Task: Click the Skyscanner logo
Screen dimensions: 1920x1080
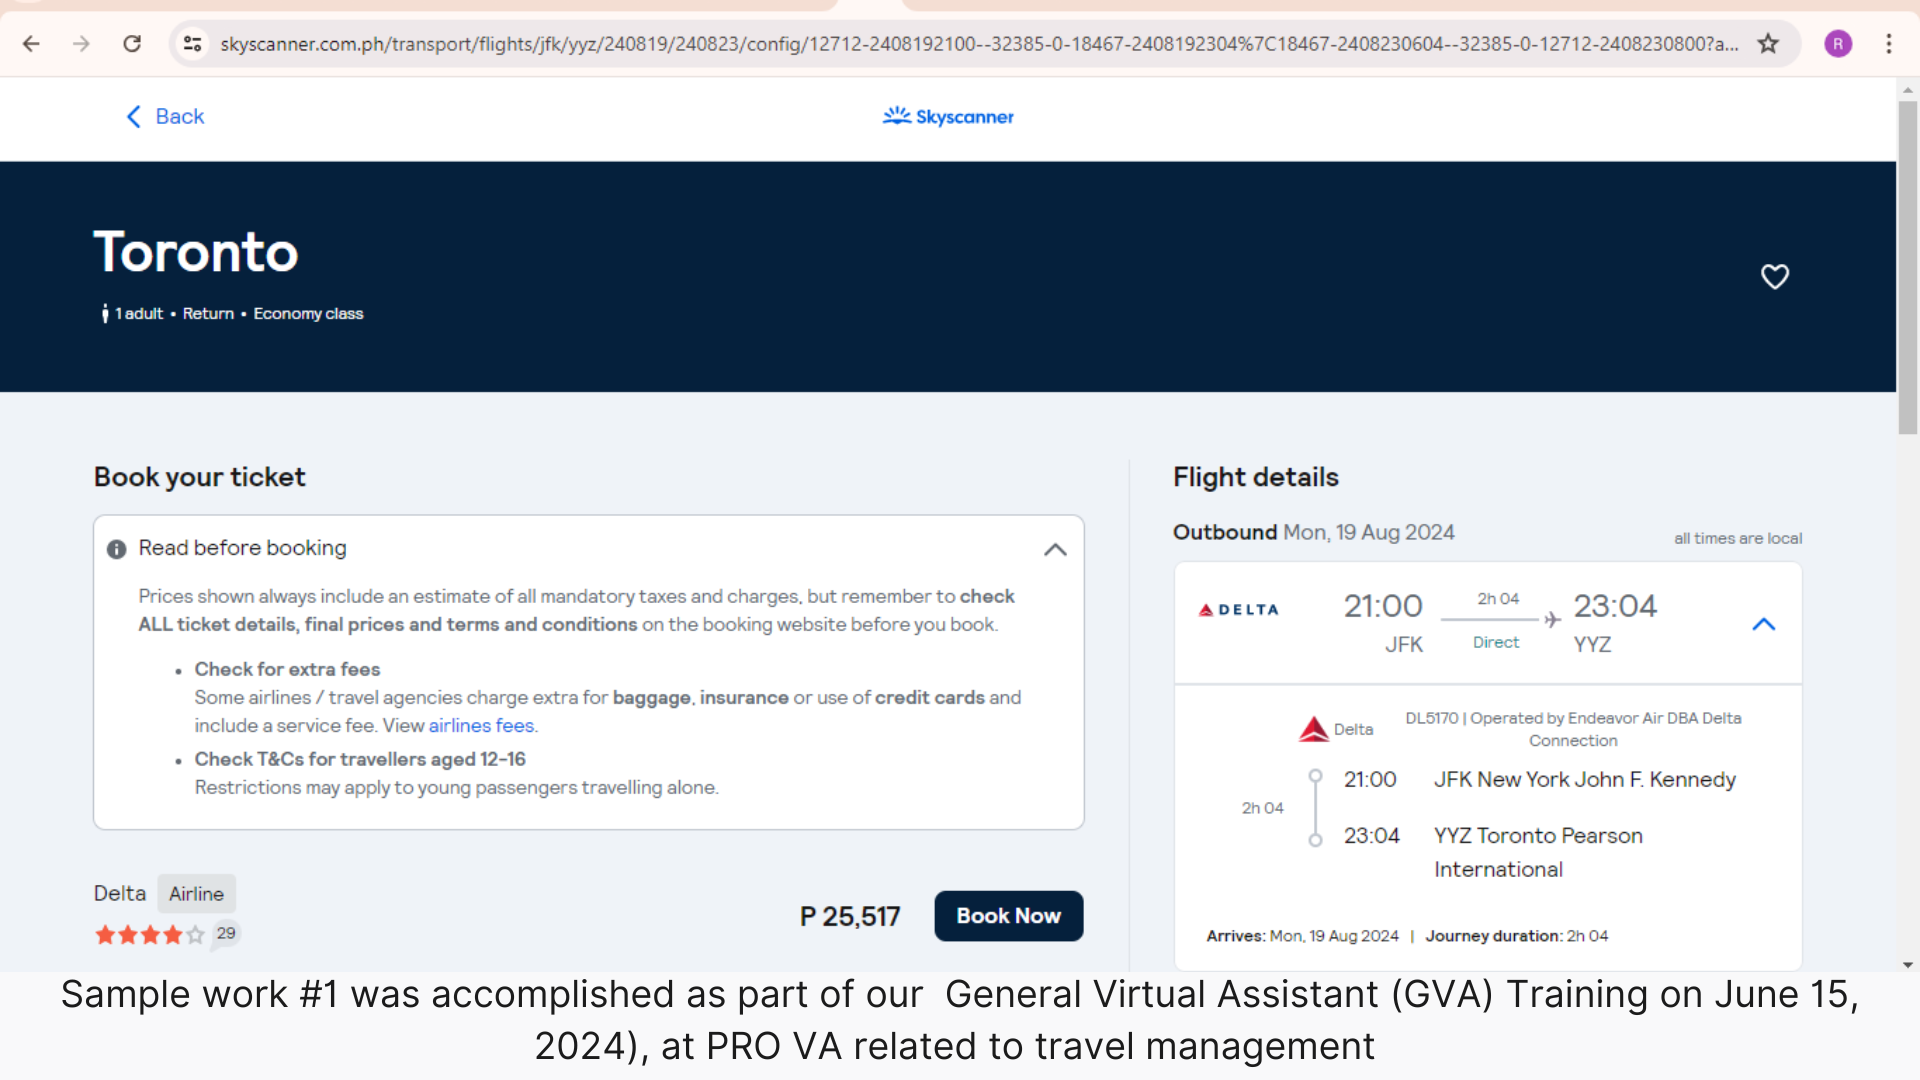Action: (x=948, y=117)
